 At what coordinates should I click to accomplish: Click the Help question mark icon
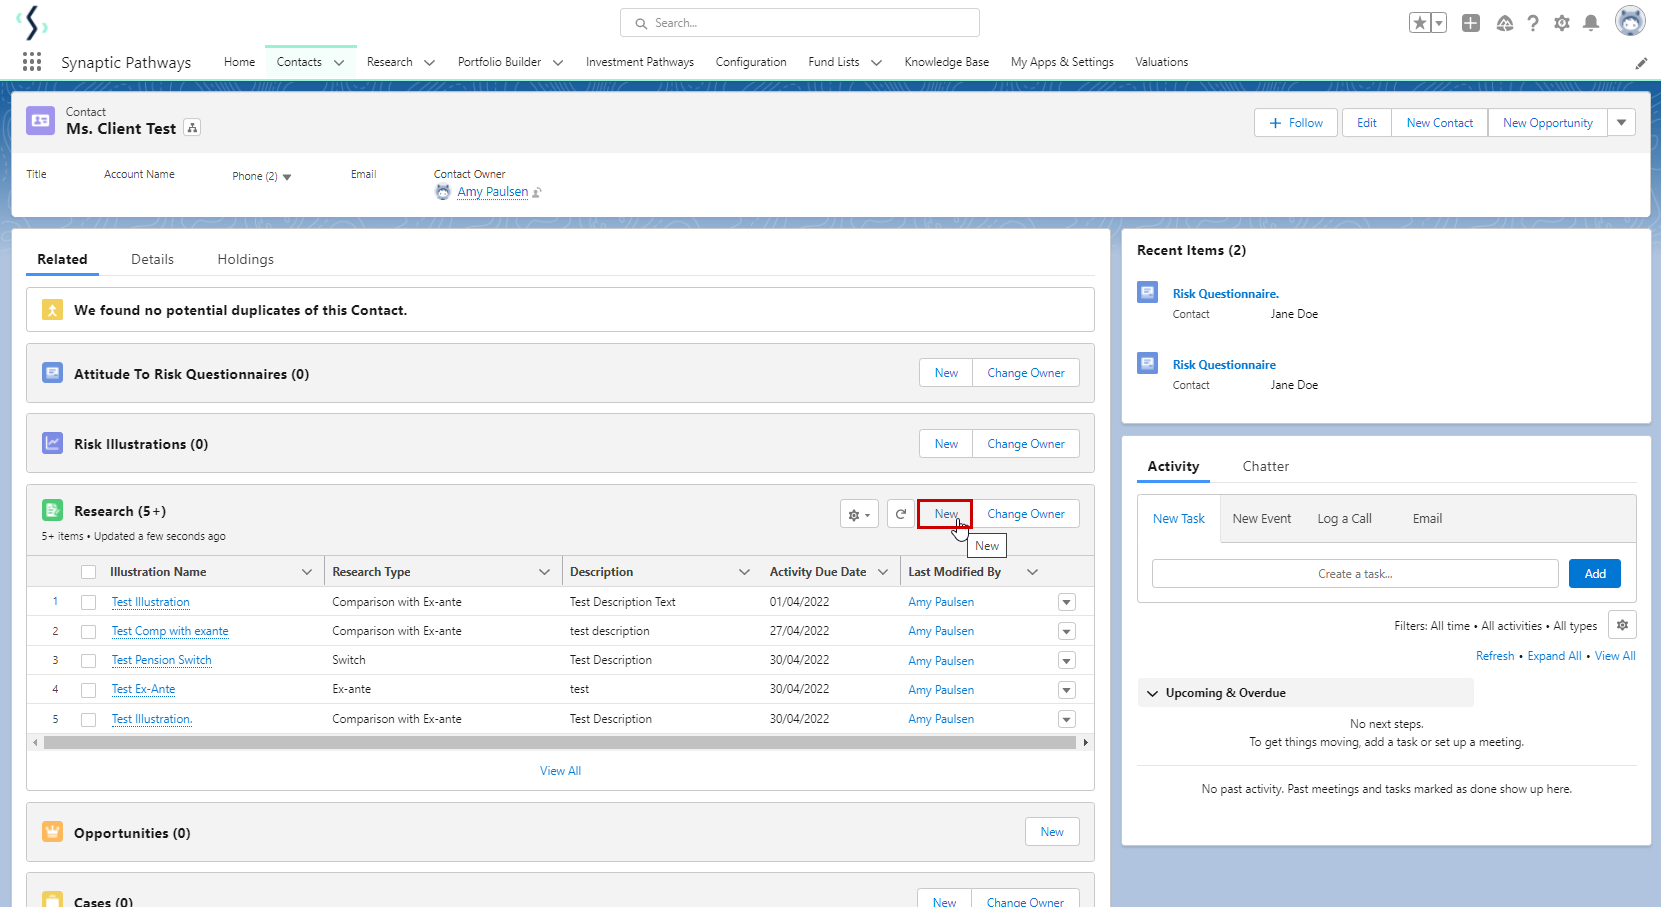(x=1533, y=23)
